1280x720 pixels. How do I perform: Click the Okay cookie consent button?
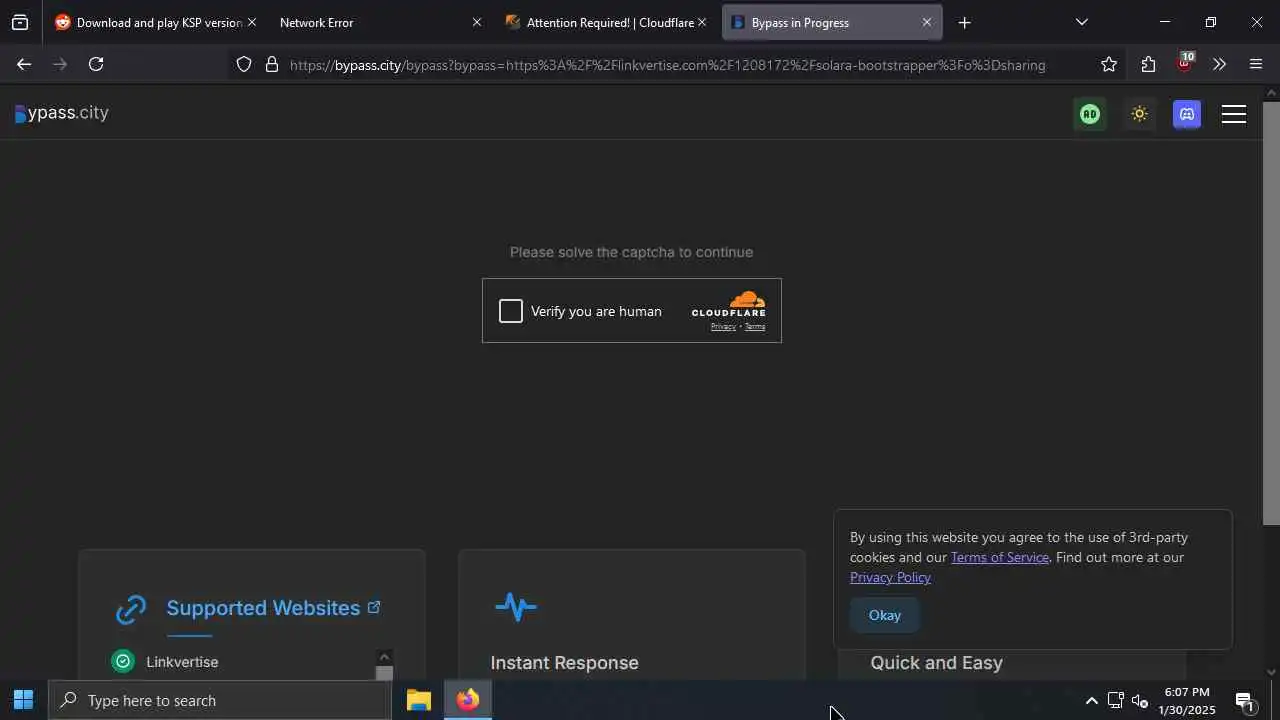885,615
